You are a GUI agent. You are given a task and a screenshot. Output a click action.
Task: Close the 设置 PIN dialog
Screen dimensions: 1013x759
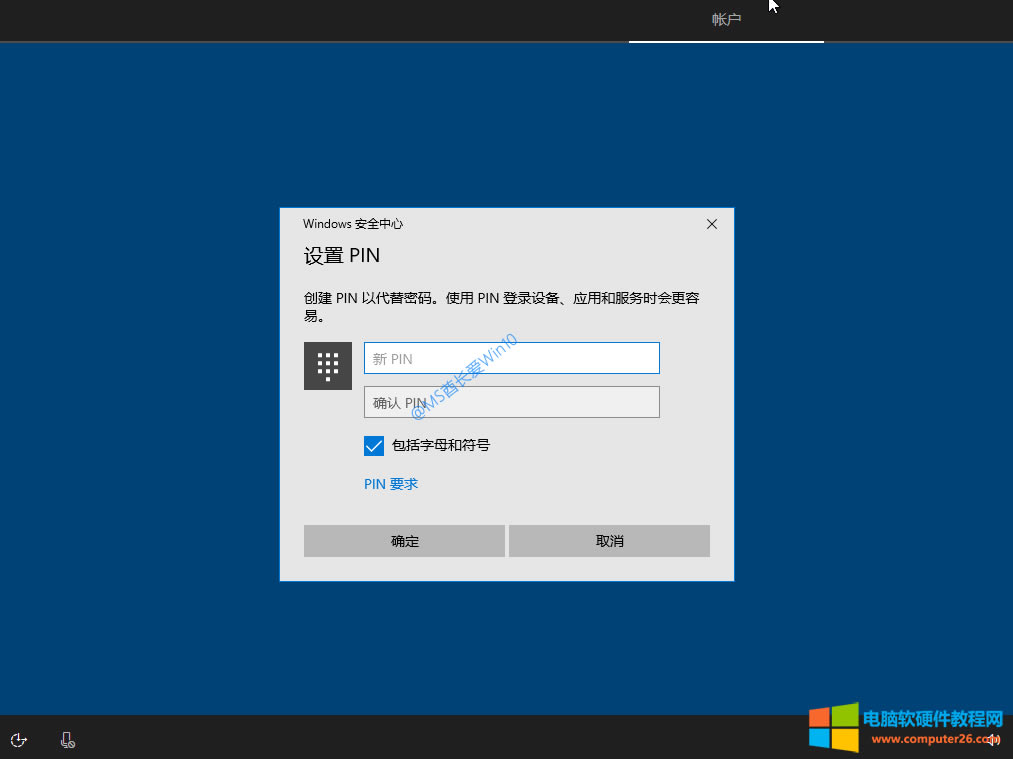tap(711, 224)
